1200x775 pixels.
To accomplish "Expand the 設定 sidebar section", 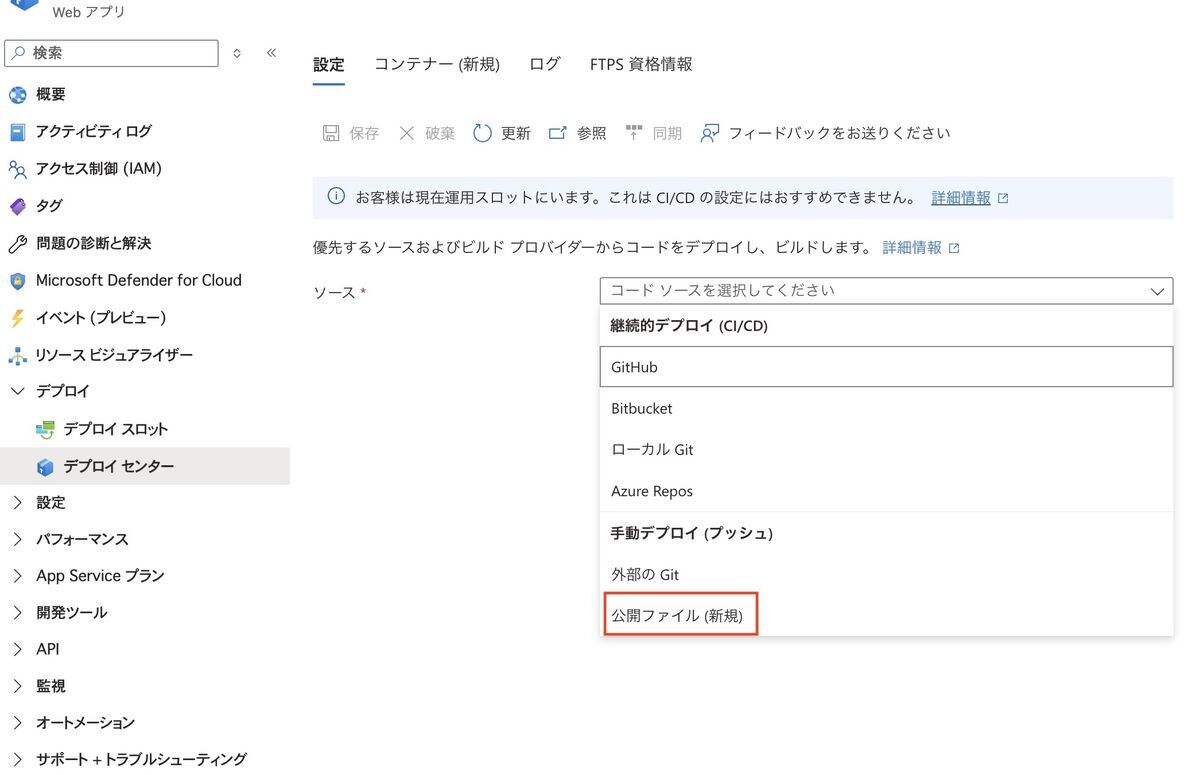I will click(x=17, y=503).
